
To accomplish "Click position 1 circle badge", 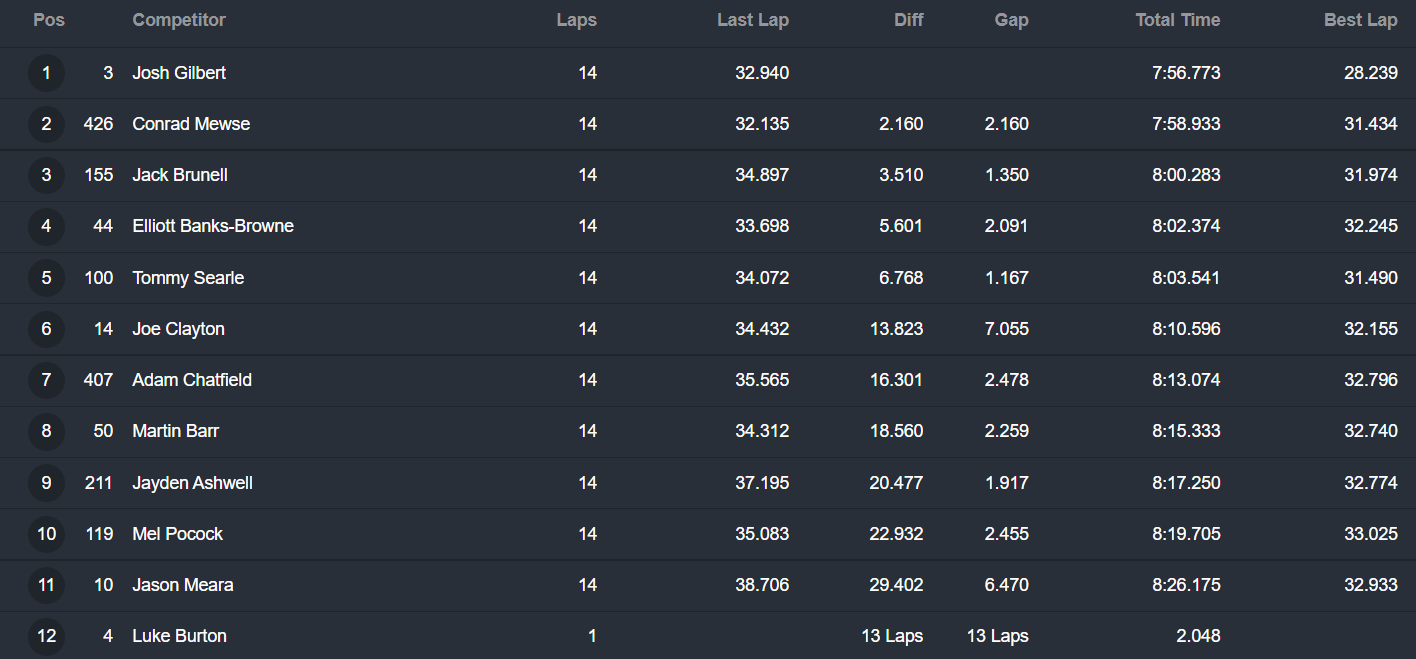I will (x=46, y=73).
